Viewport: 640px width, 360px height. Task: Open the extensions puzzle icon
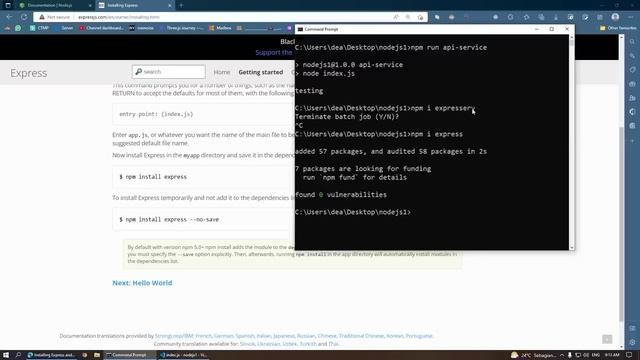click(x=527, y=17)
